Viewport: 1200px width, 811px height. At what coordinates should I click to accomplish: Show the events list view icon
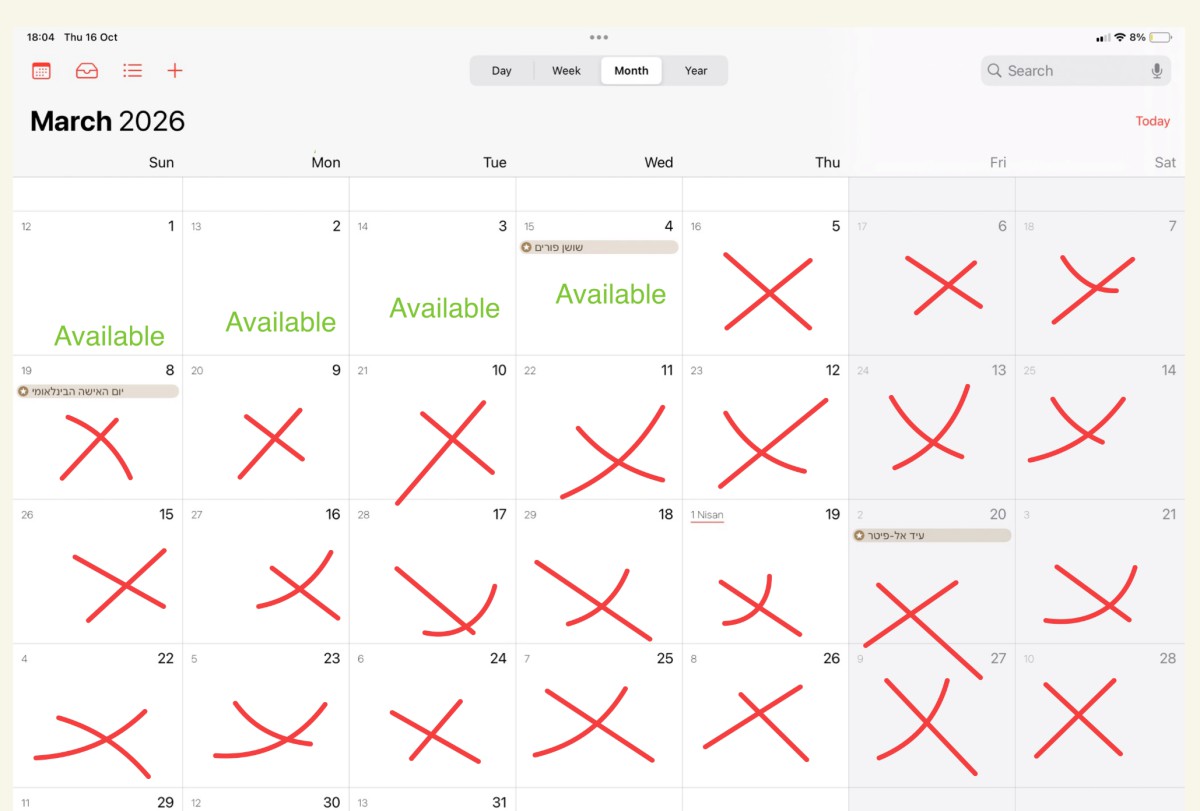(x=132, y=71)
